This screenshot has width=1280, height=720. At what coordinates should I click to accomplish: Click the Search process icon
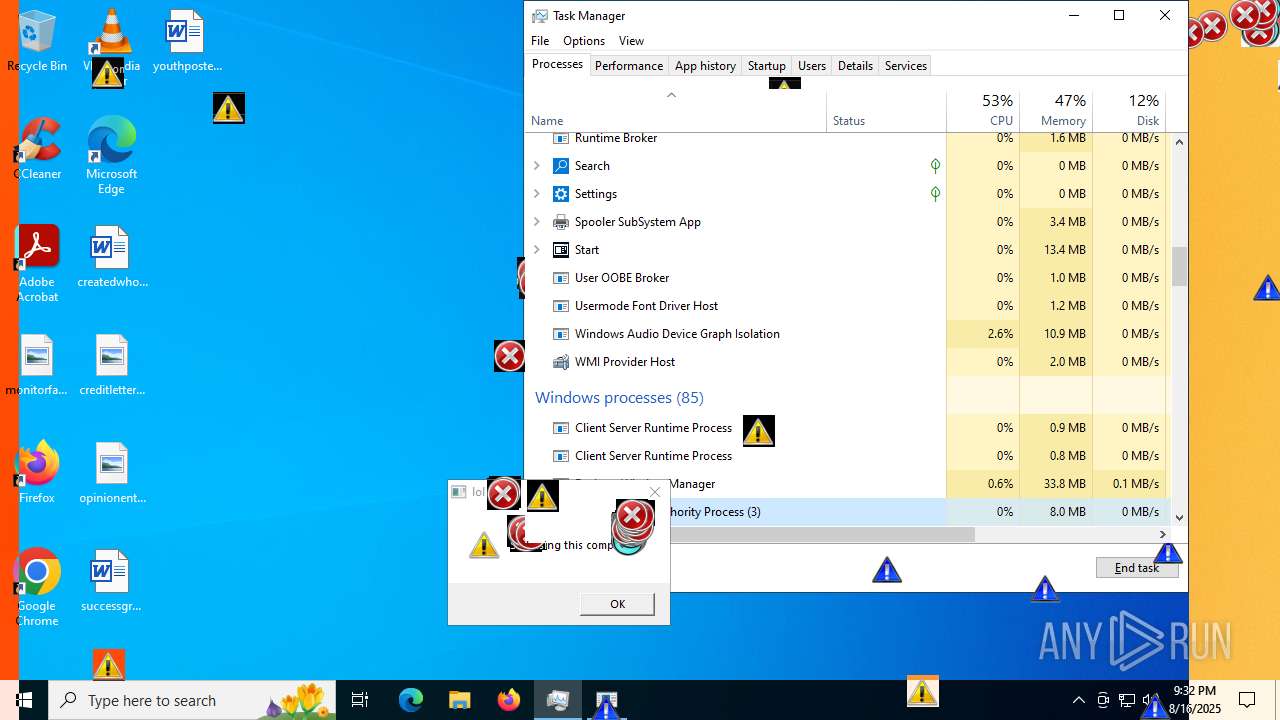pyautogui.click(x=561, y=166)
